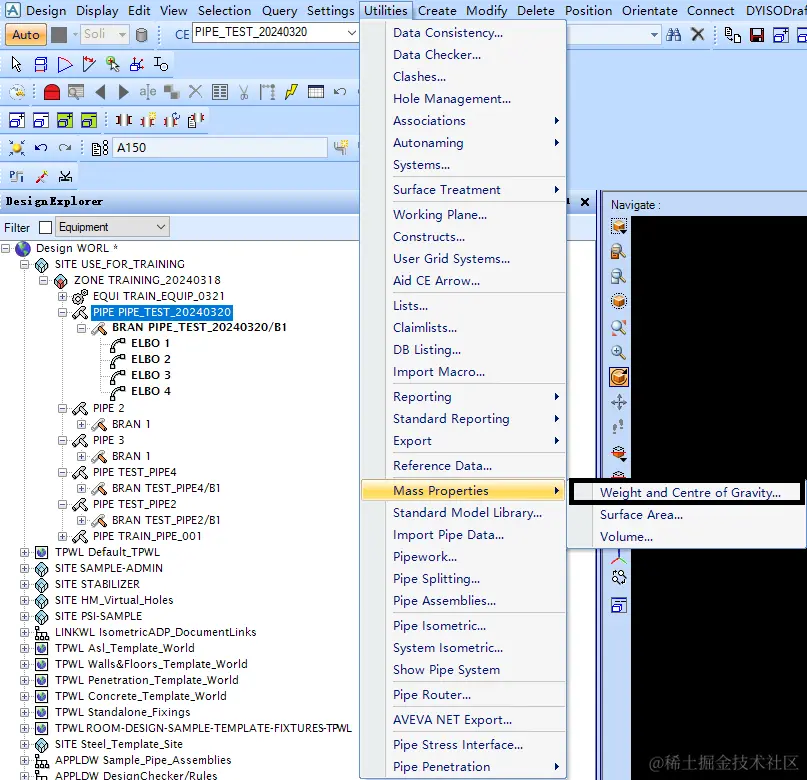Viewport: 807px width, 780px height.
Task: Select TPWL Concrete_Template_World item
Action: coord(141,696)
